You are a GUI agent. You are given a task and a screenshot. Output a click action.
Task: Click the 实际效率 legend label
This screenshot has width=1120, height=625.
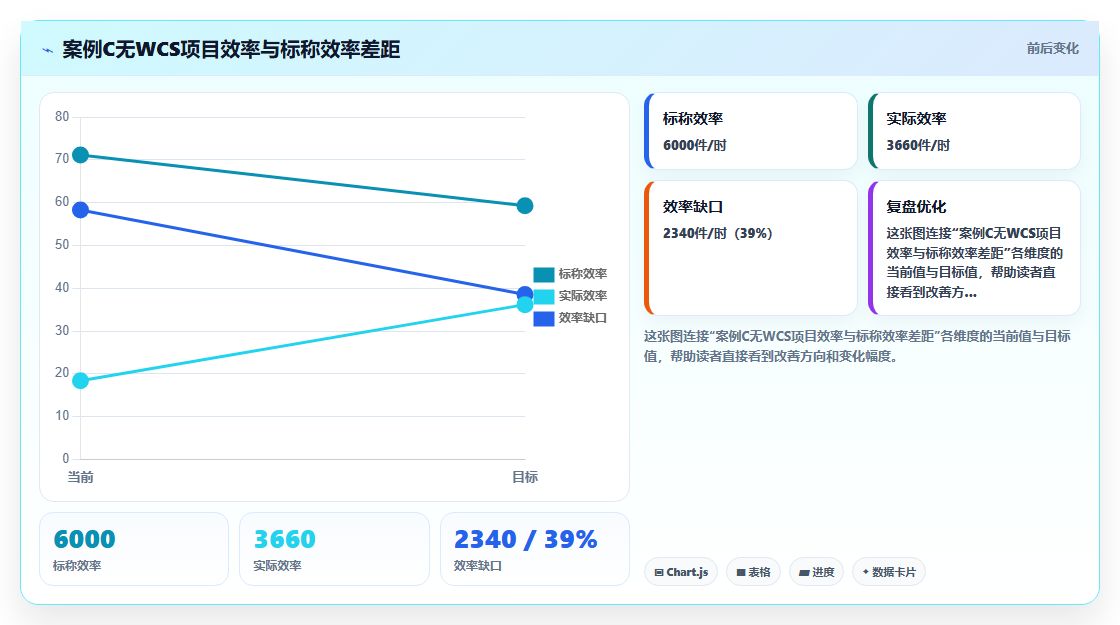(x=583, y=296)
